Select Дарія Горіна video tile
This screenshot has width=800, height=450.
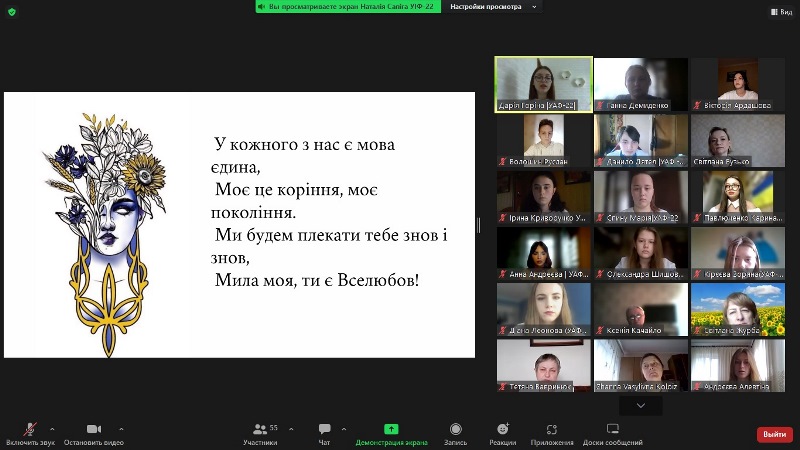click(x=543, y=84)
